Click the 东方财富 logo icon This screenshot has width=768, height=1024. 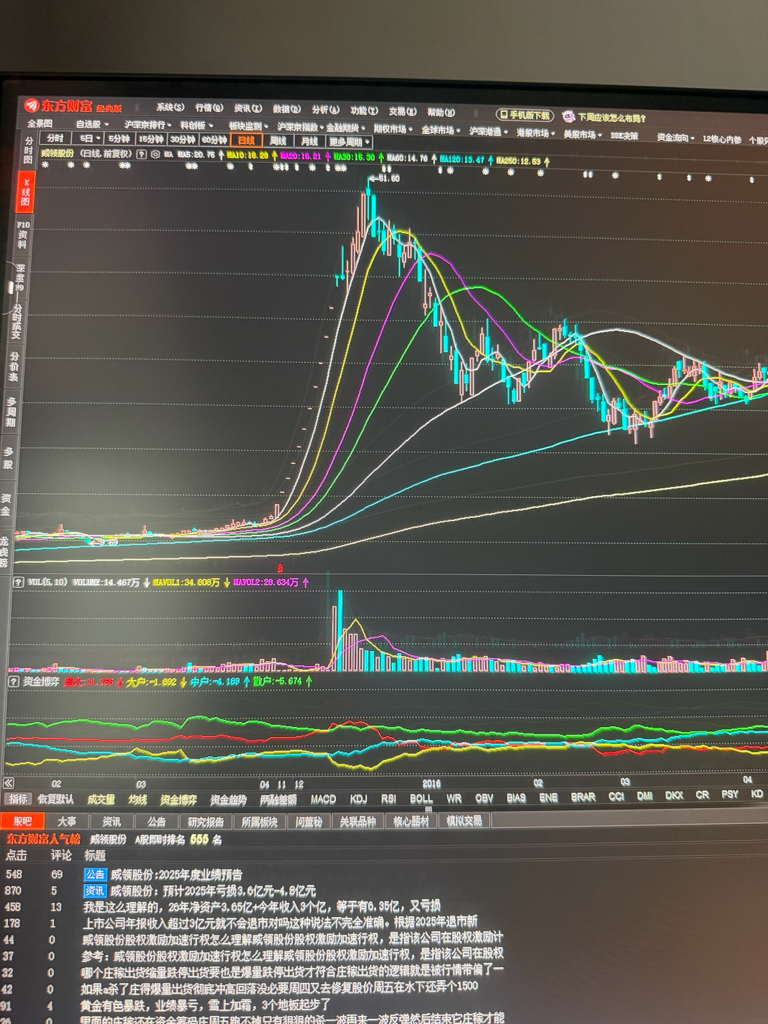click(x=31, y=104)
